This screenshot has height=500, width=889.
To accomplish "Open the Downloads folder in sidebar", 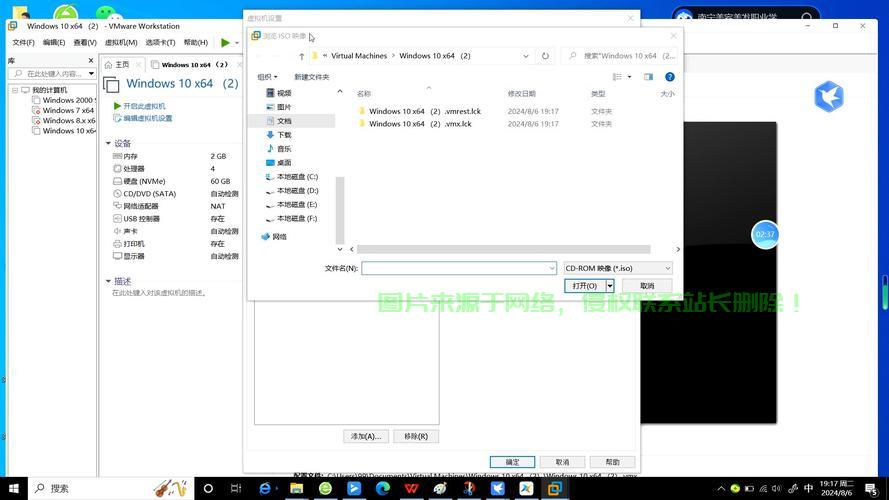I will [x=284, y=135].
